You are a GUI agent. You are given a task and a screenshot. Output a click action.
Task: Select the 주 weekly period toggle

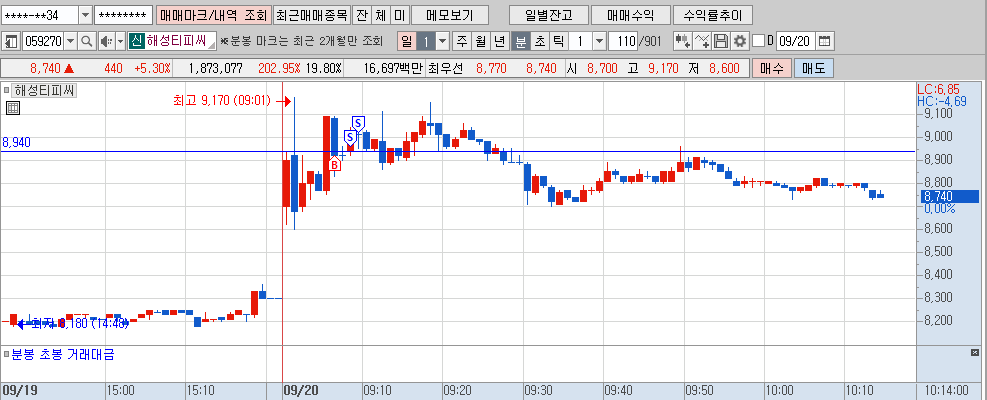tap(462, 42)
